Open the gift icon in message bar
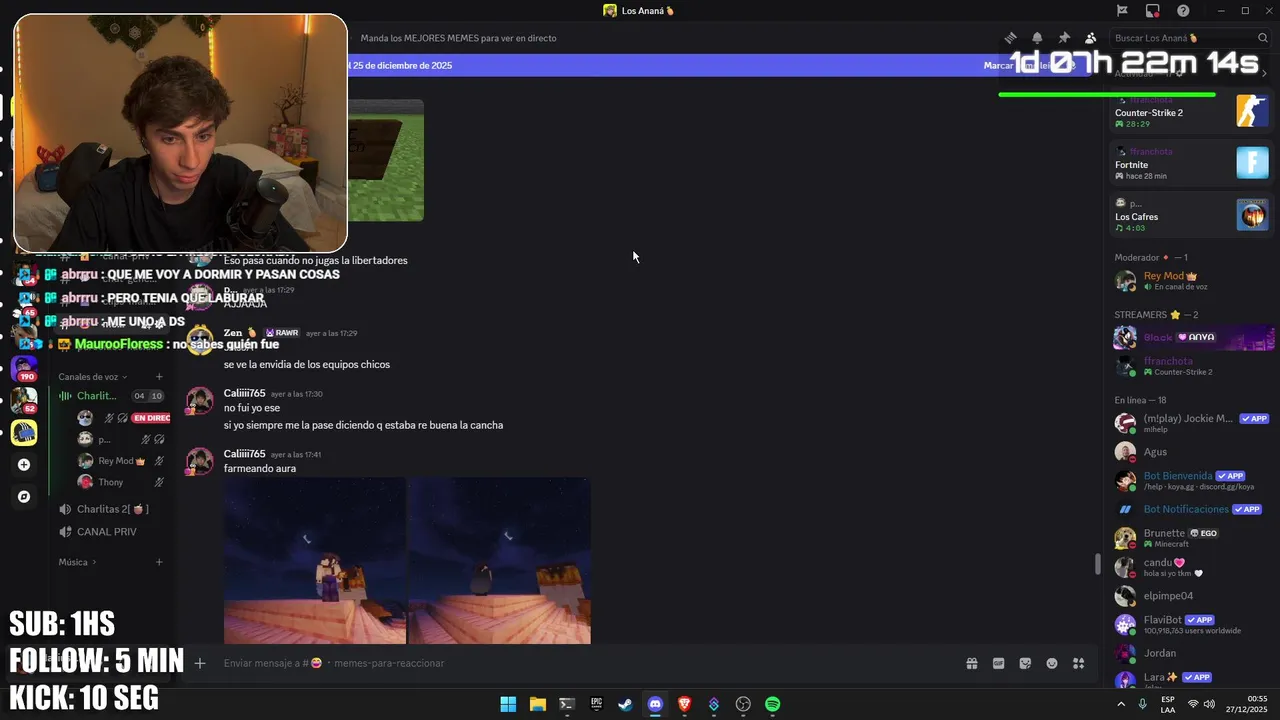 tap(971, 663)
